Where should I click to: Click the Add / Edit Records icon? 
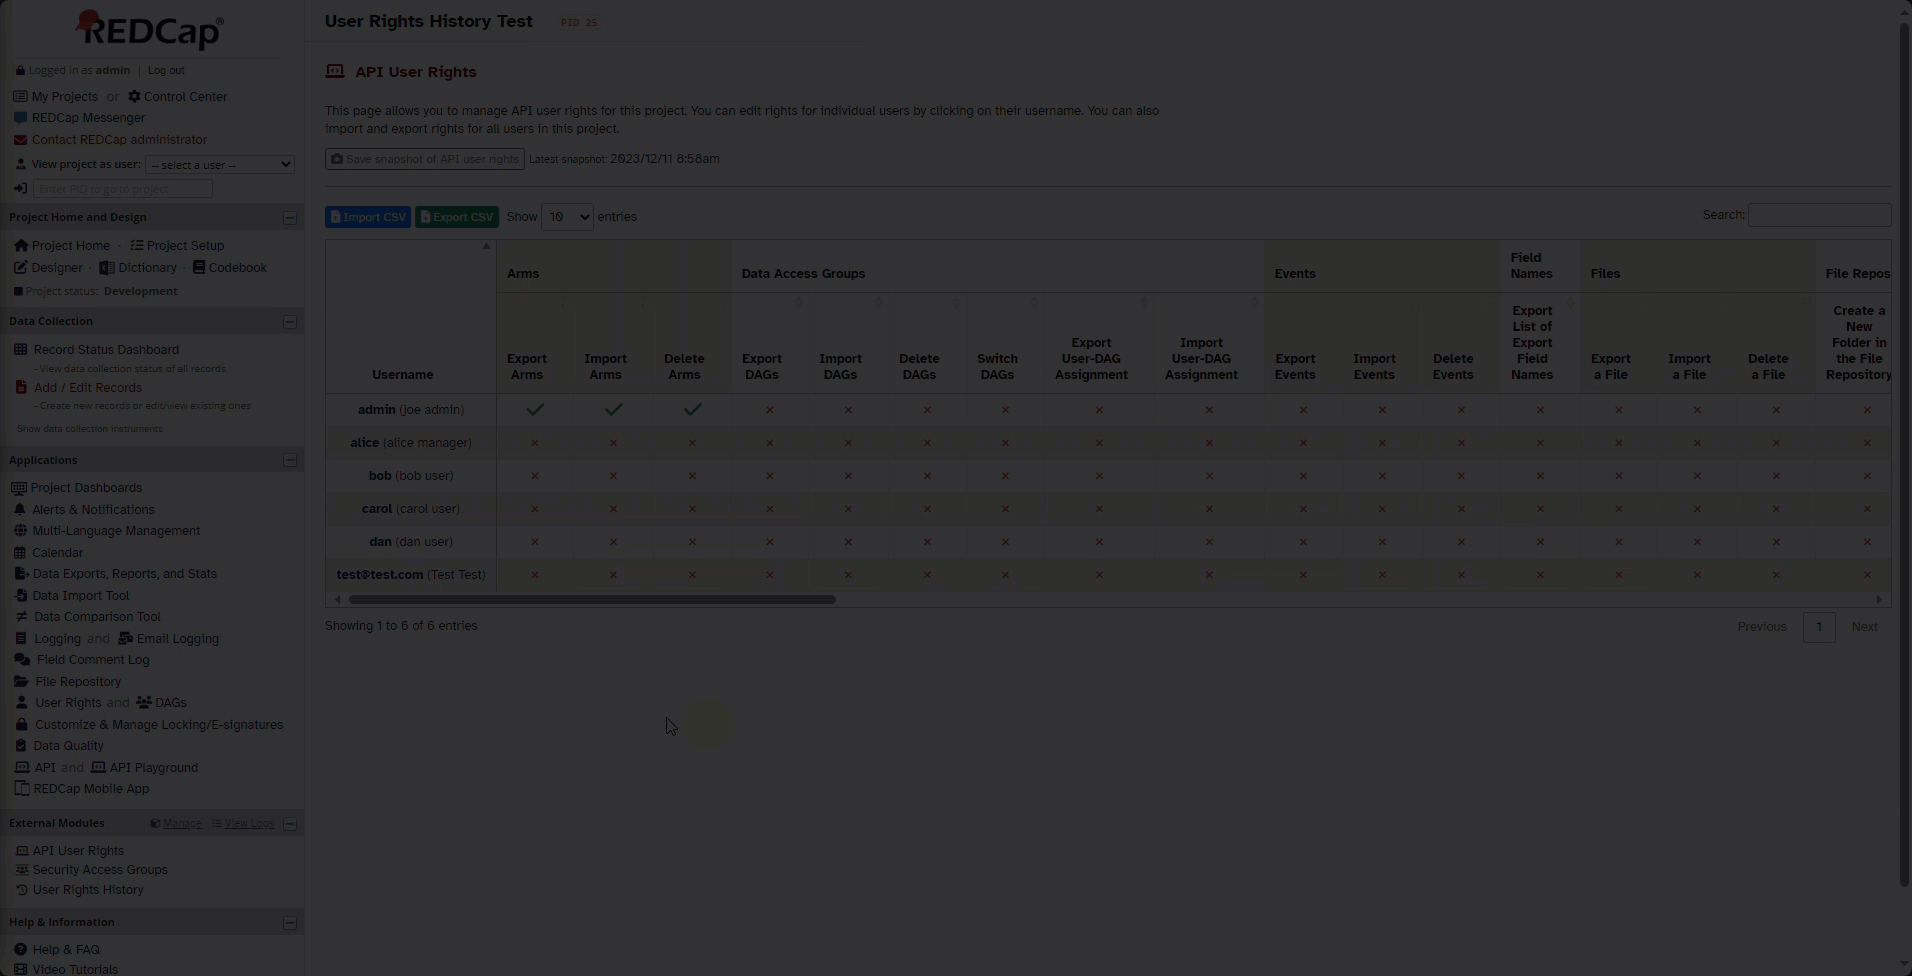[x=21, y=388]
